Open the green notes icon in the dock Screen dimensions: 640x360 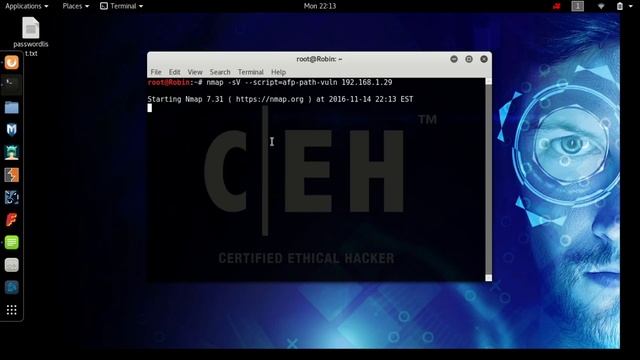11,242
